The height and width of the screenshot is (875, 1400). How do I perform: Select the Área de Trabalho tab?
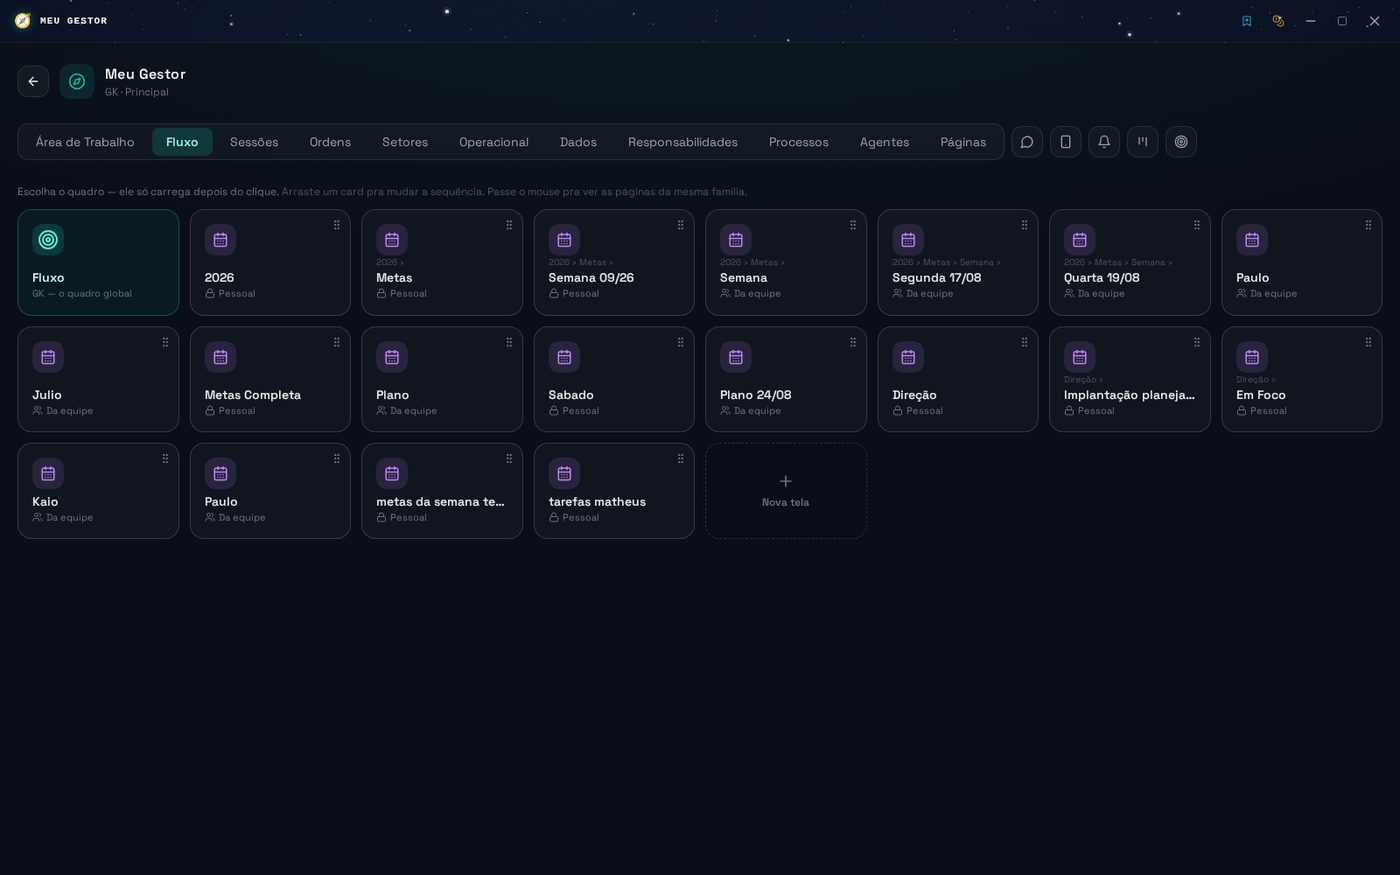[x=85, y=142]
